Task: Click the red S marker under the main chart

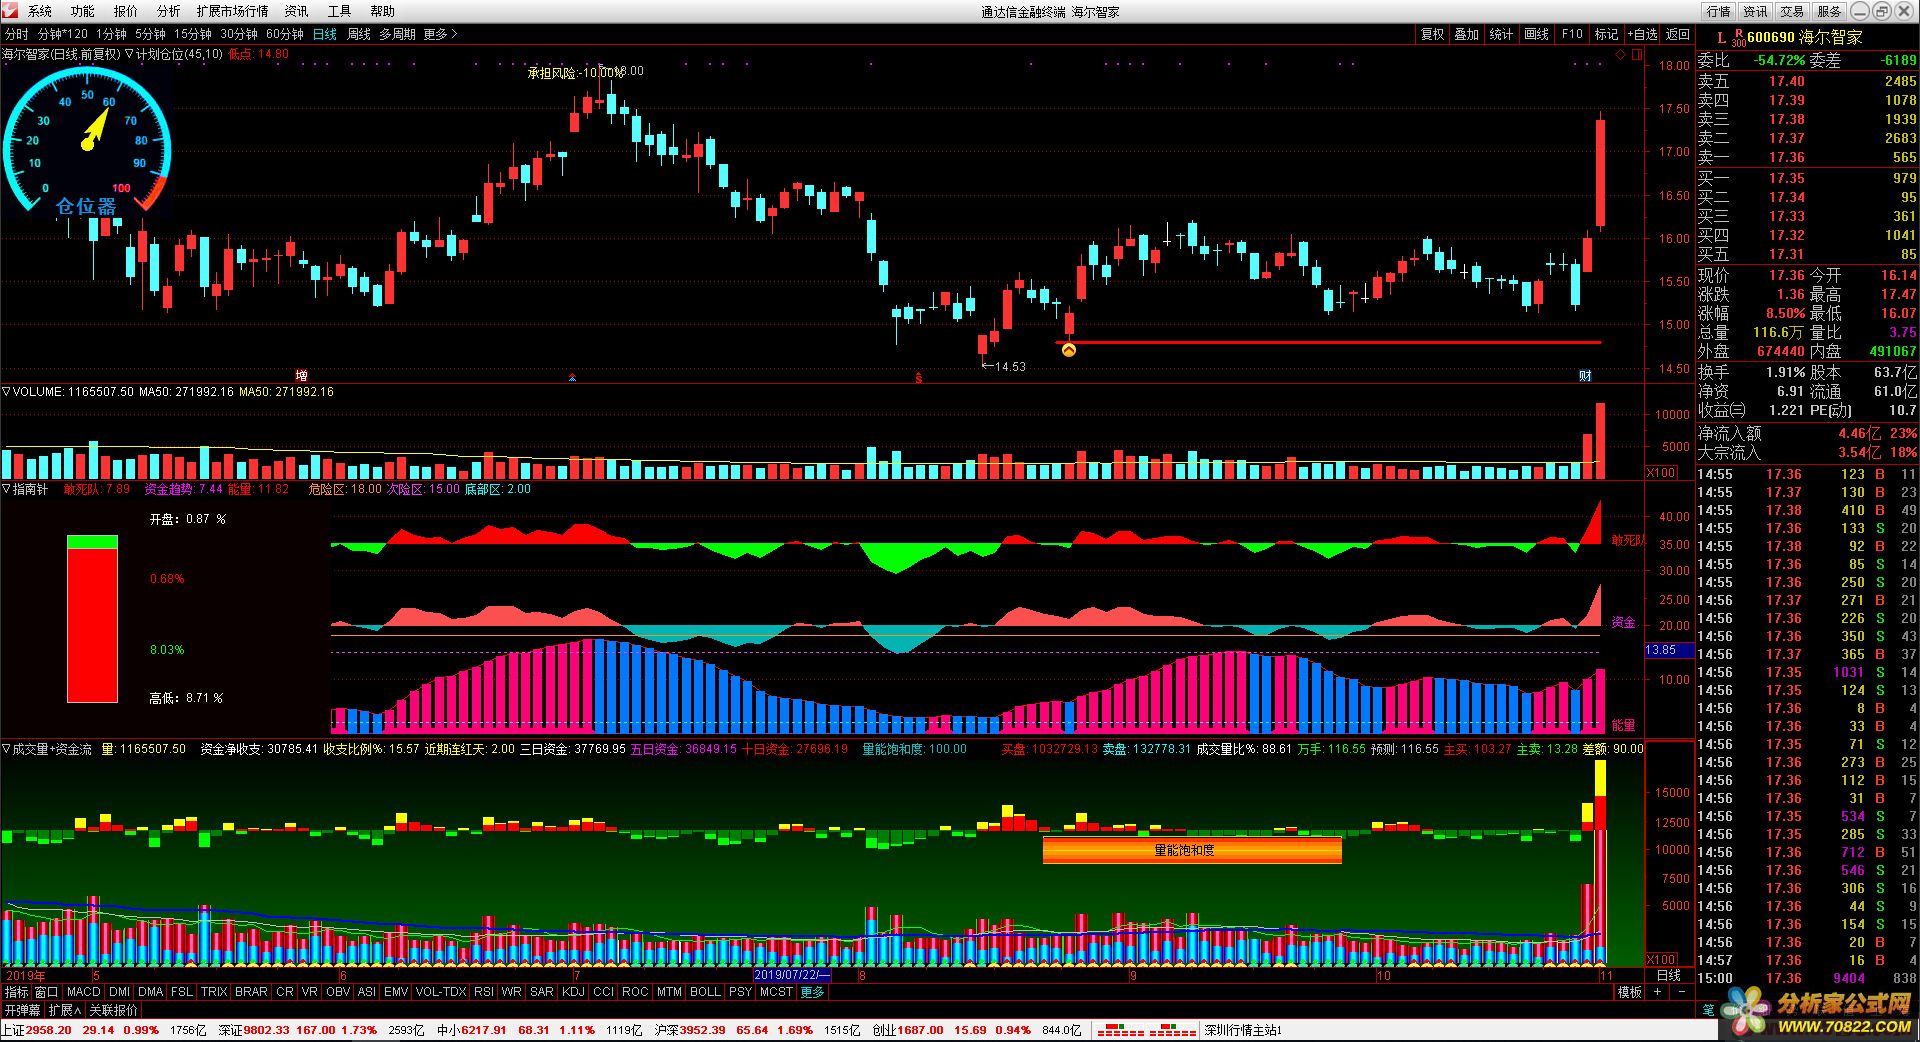Action: pyautogui.click(x=918, y=378)
